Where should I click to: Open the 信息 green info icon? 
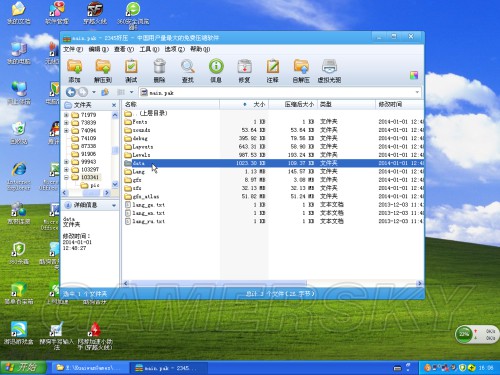pos(216,66)
